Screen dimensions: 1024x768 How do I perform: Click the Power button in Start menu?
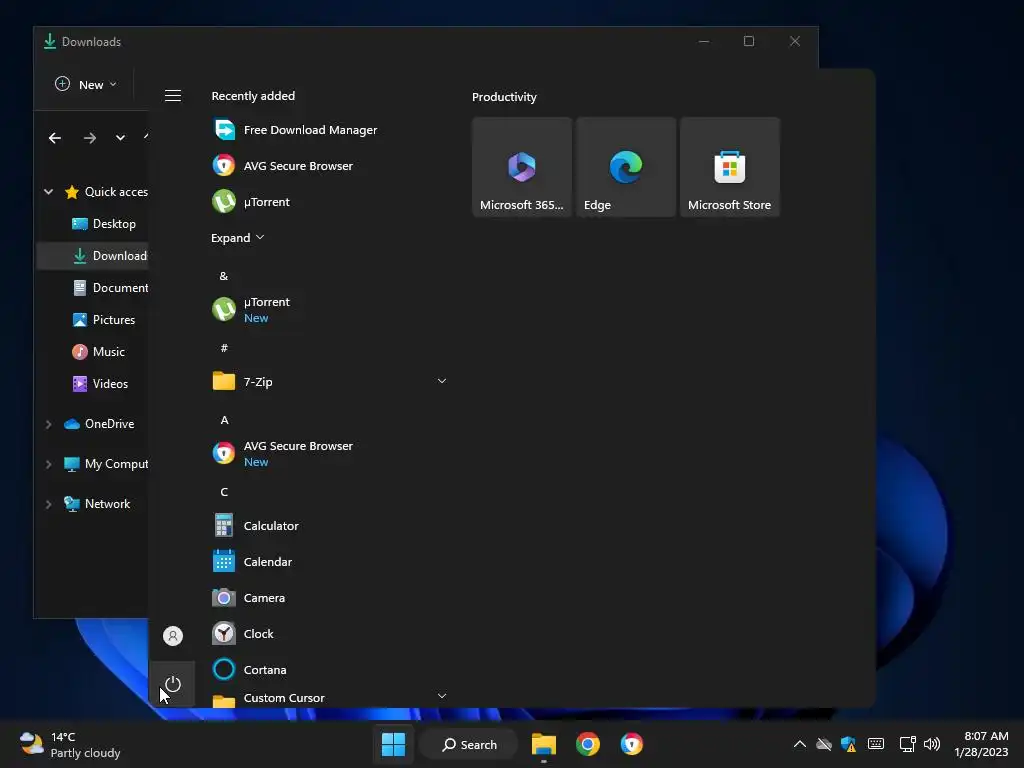(x=172, y=684)
